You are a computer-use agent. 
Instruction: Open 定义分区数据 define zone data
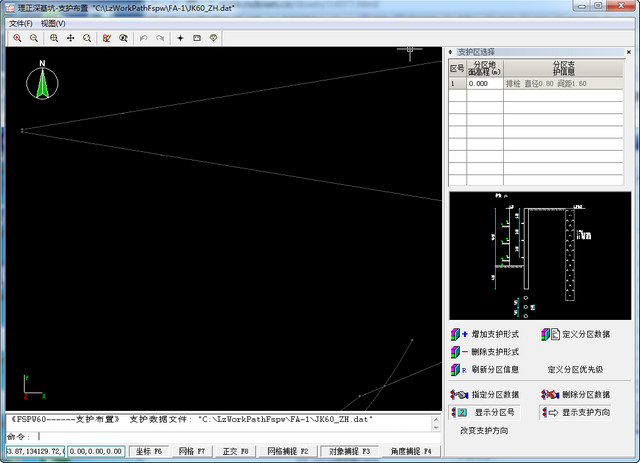[576, 334]
